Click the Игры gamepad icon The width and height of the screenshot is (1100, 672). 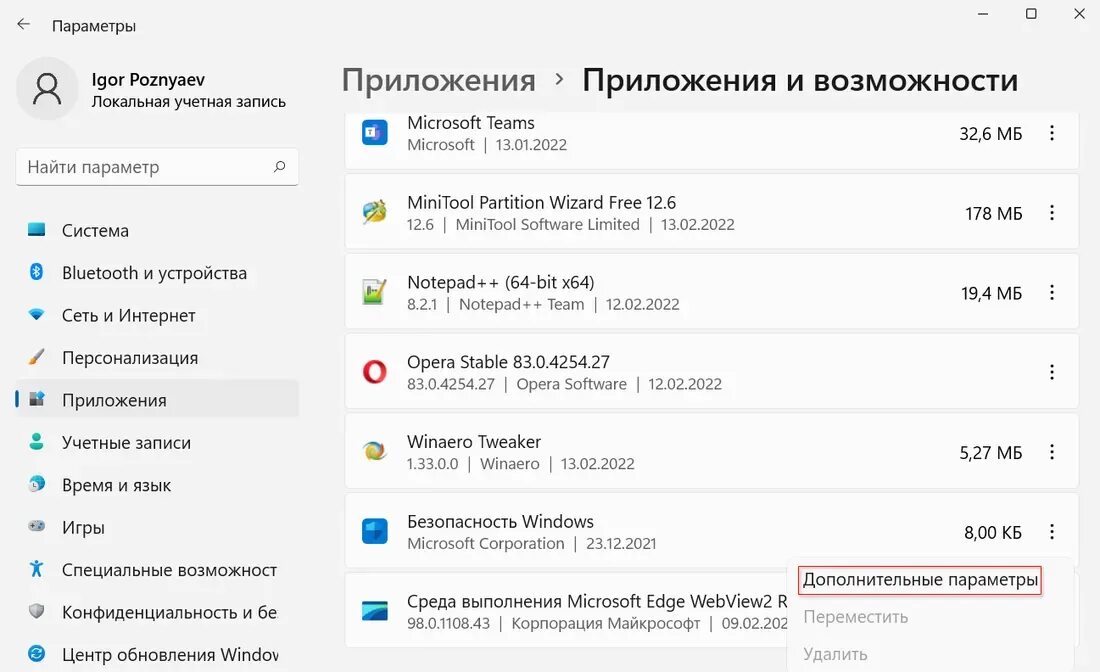pyautogui.click(x=36, y=526)
